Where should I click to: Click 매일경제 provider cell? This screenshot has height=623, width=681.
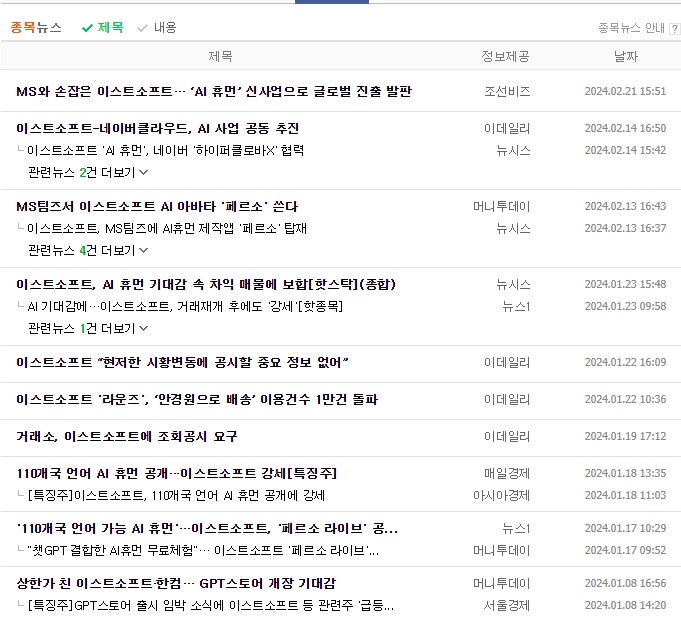pos(507,473)
